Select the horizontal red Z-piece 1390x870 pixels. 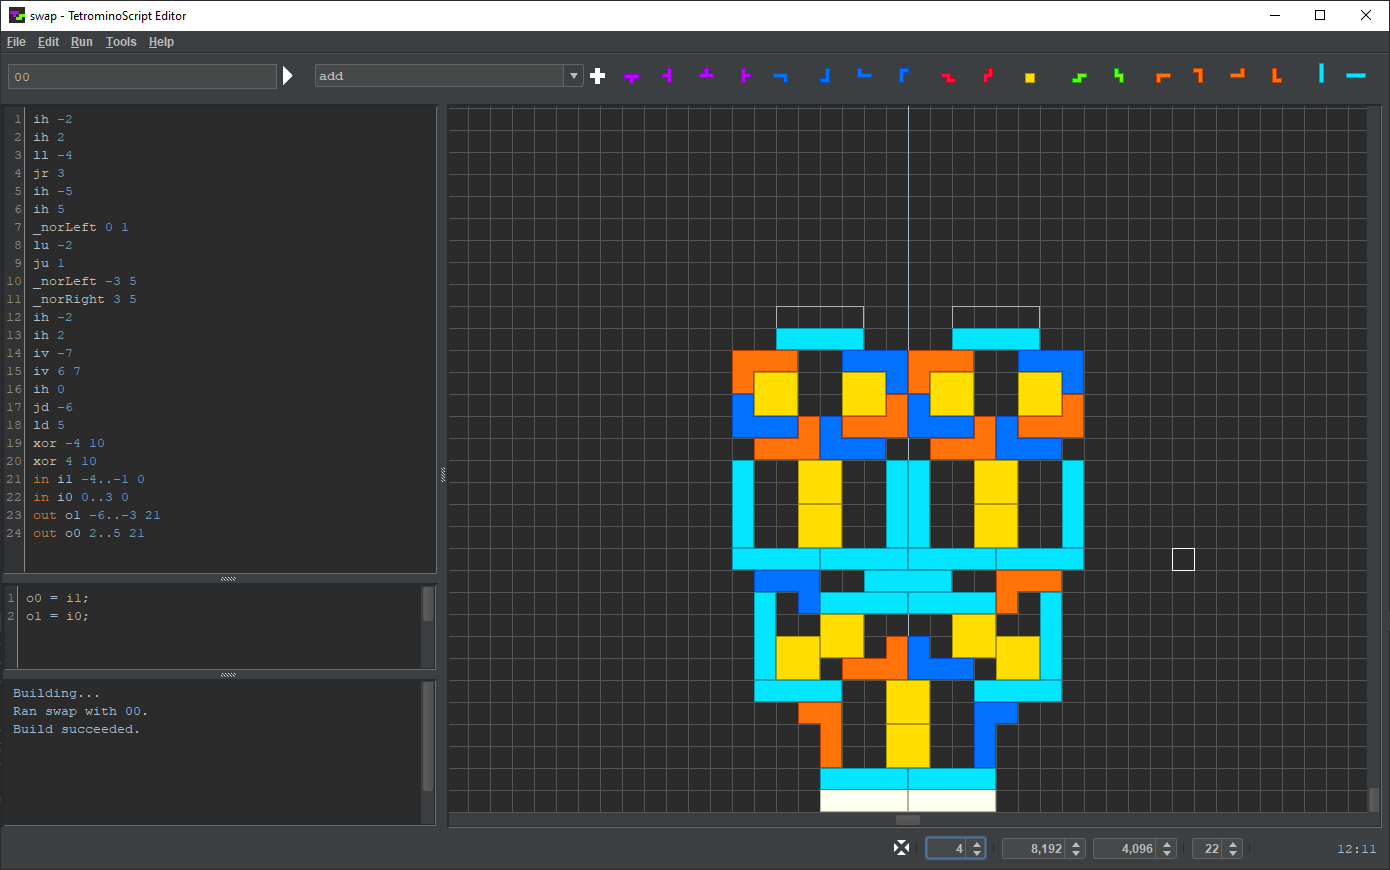click(948, 77)
